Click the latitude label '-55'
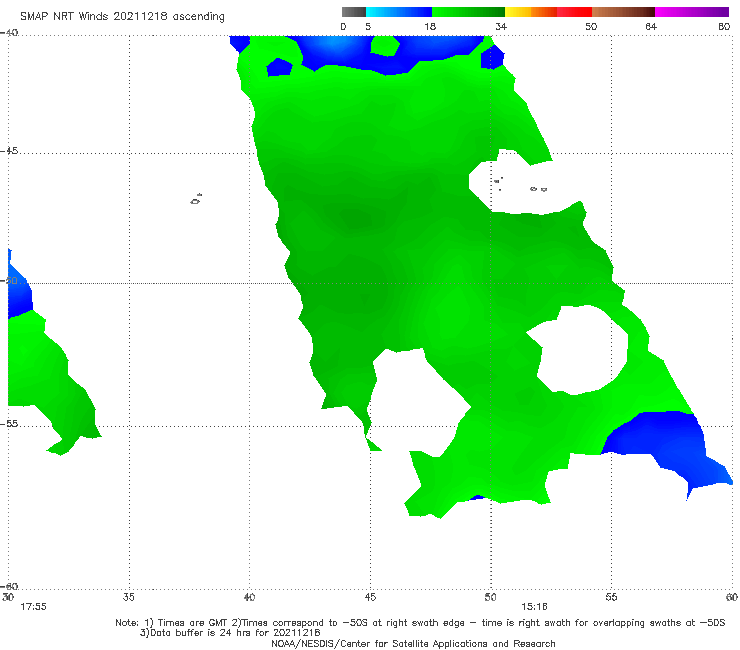Viewport: 740px width, 650px height. pos(9,424)
